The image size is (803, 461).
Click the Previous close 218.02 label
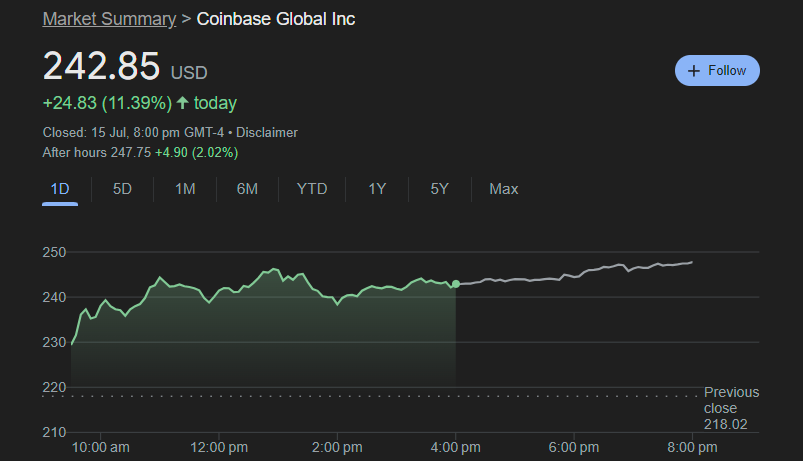(731, 408)
